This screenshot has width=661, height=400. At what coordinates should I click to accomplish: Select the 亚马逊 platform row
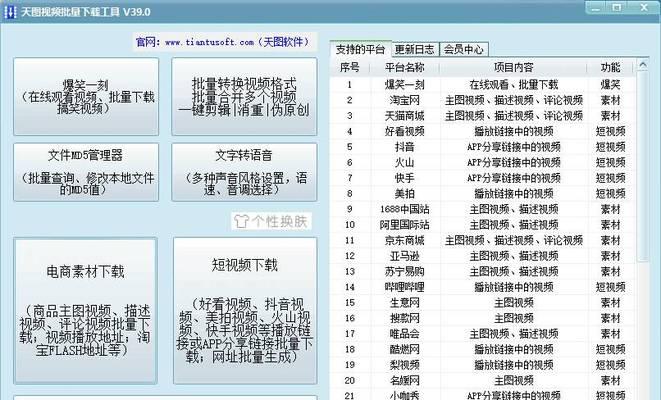[483, 256]
